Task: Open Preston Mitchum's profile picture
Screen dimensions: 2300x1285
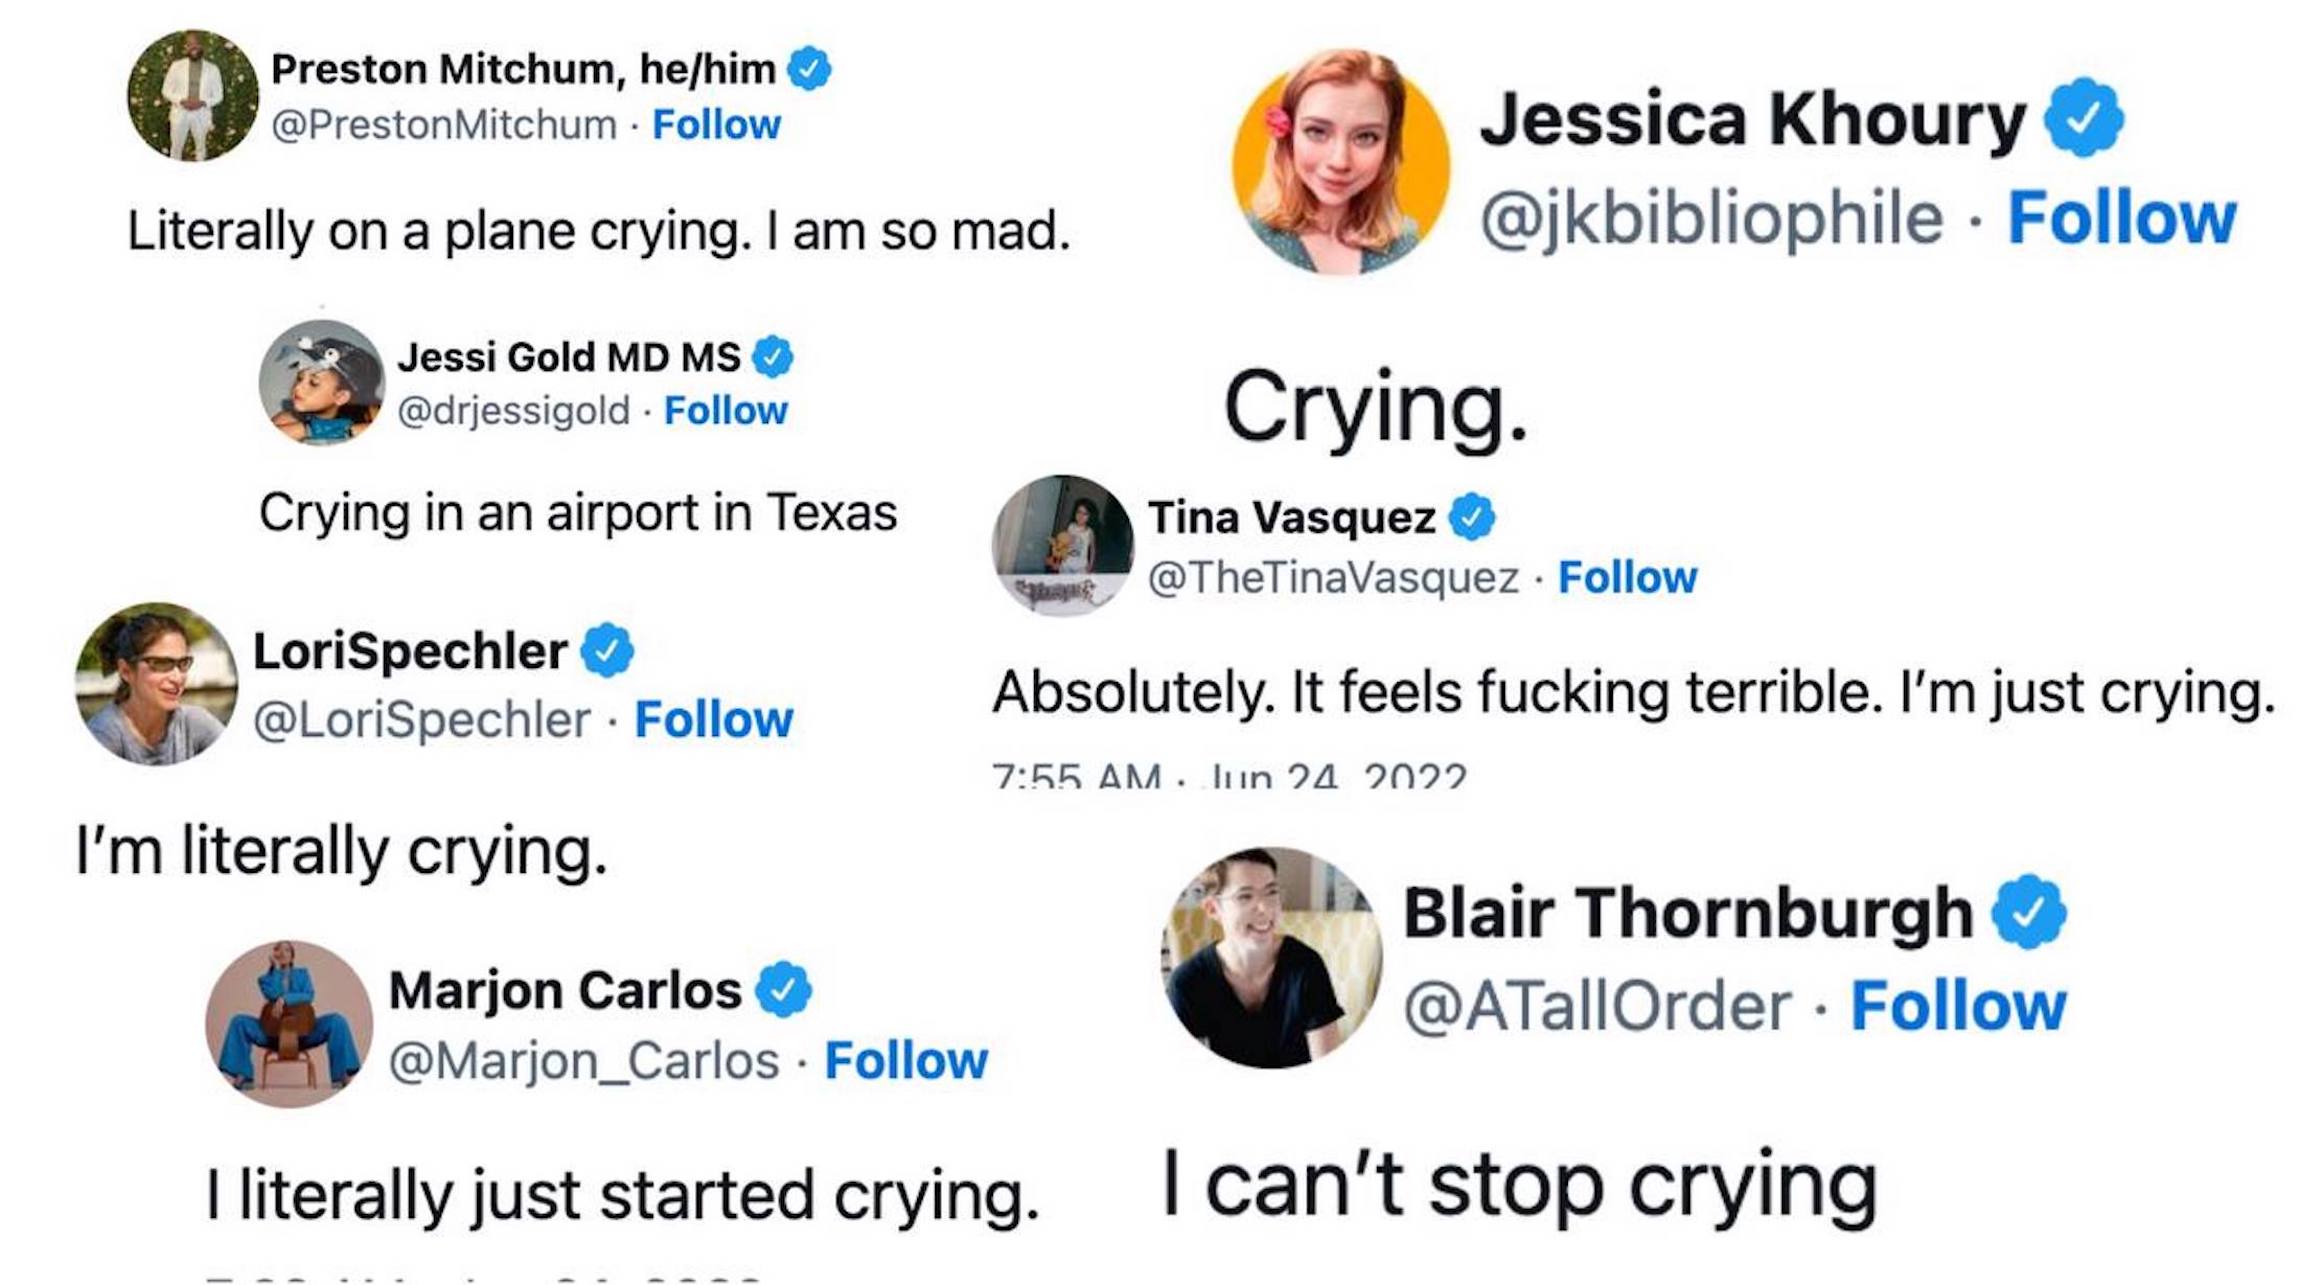Action: pyautogui.click(x=193, y=96)
